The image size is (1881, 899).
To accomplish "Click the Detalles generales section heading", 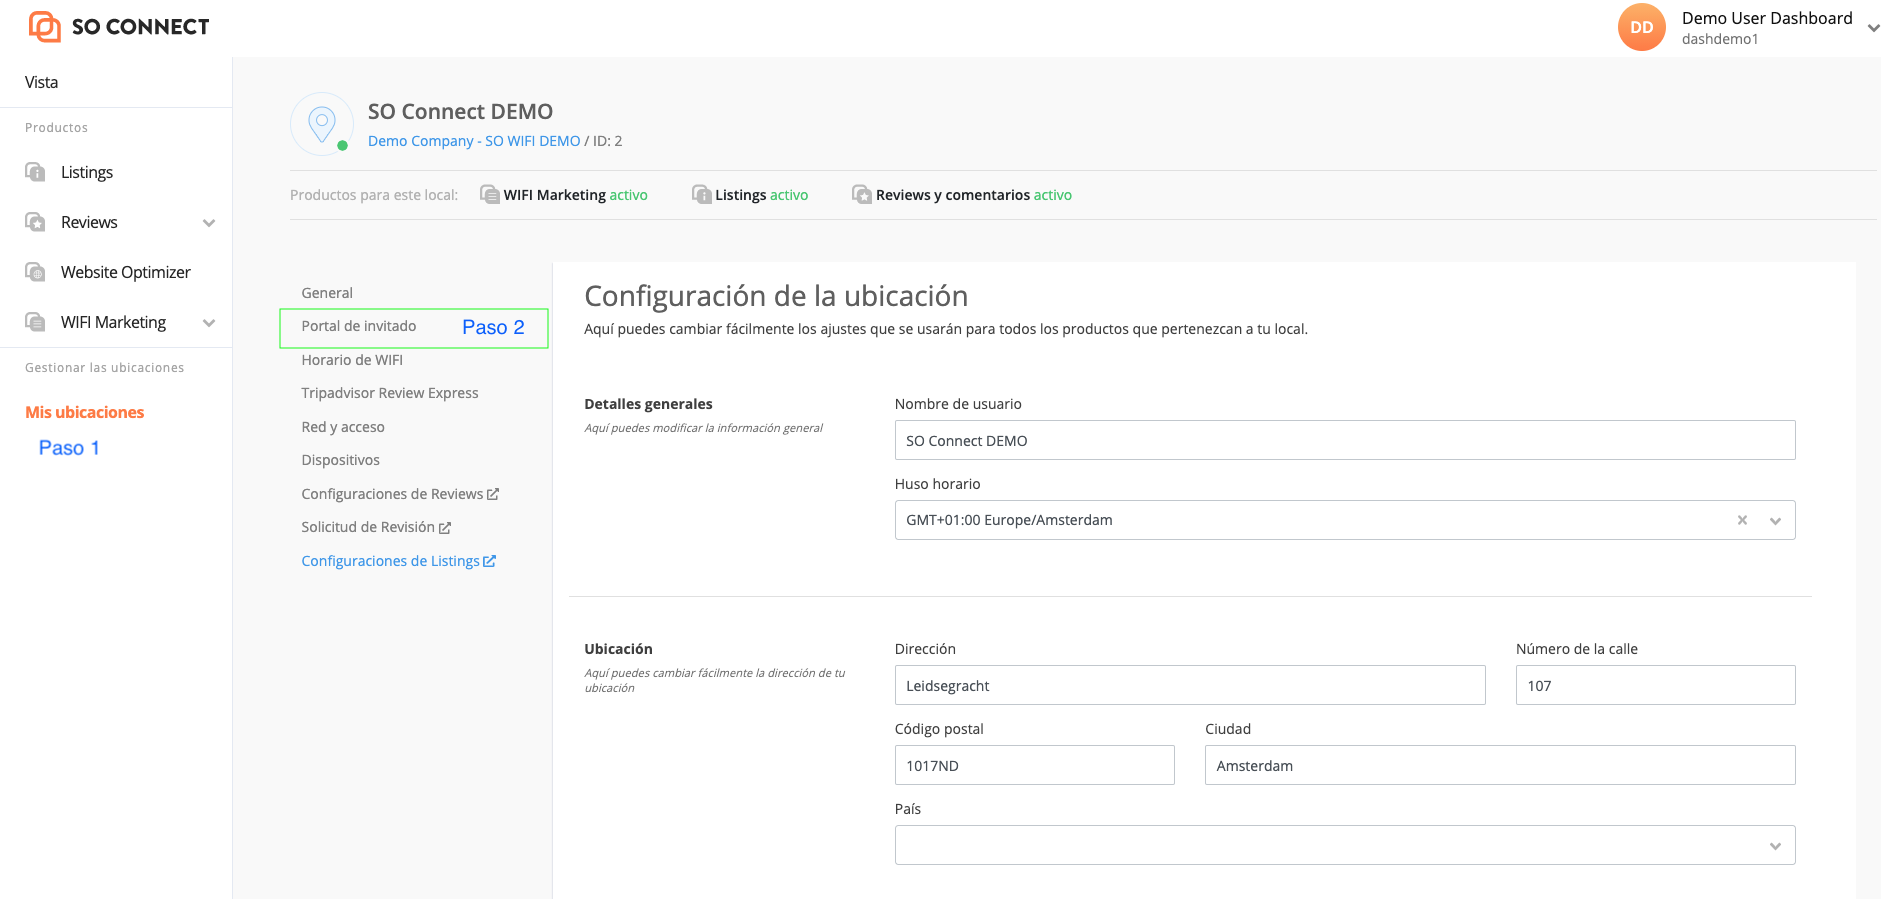I will [x=648, y=404].
